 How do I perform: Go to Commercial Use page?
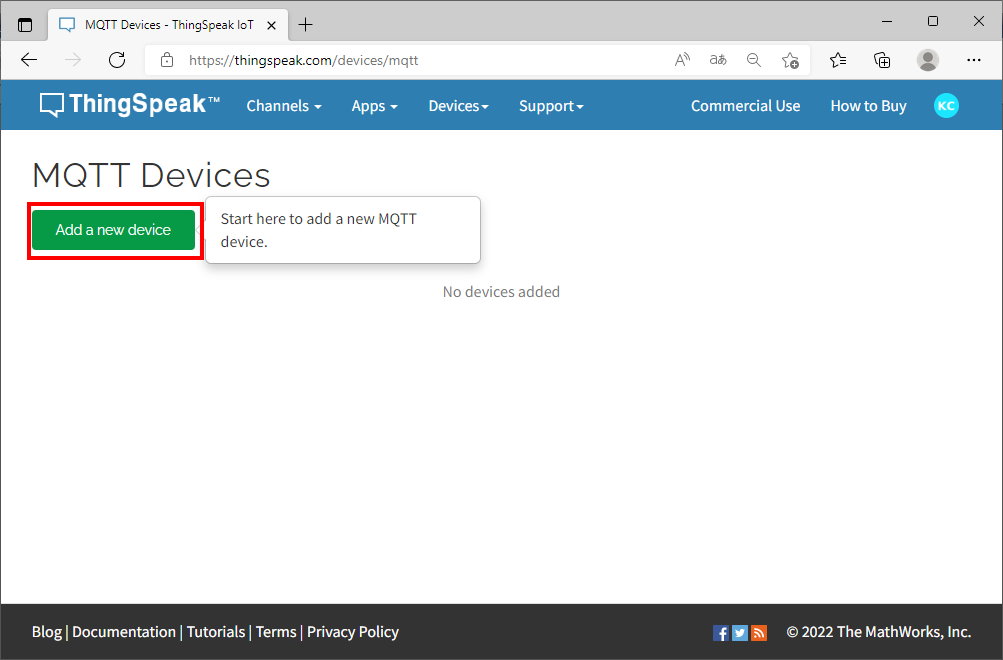(745, 106)
